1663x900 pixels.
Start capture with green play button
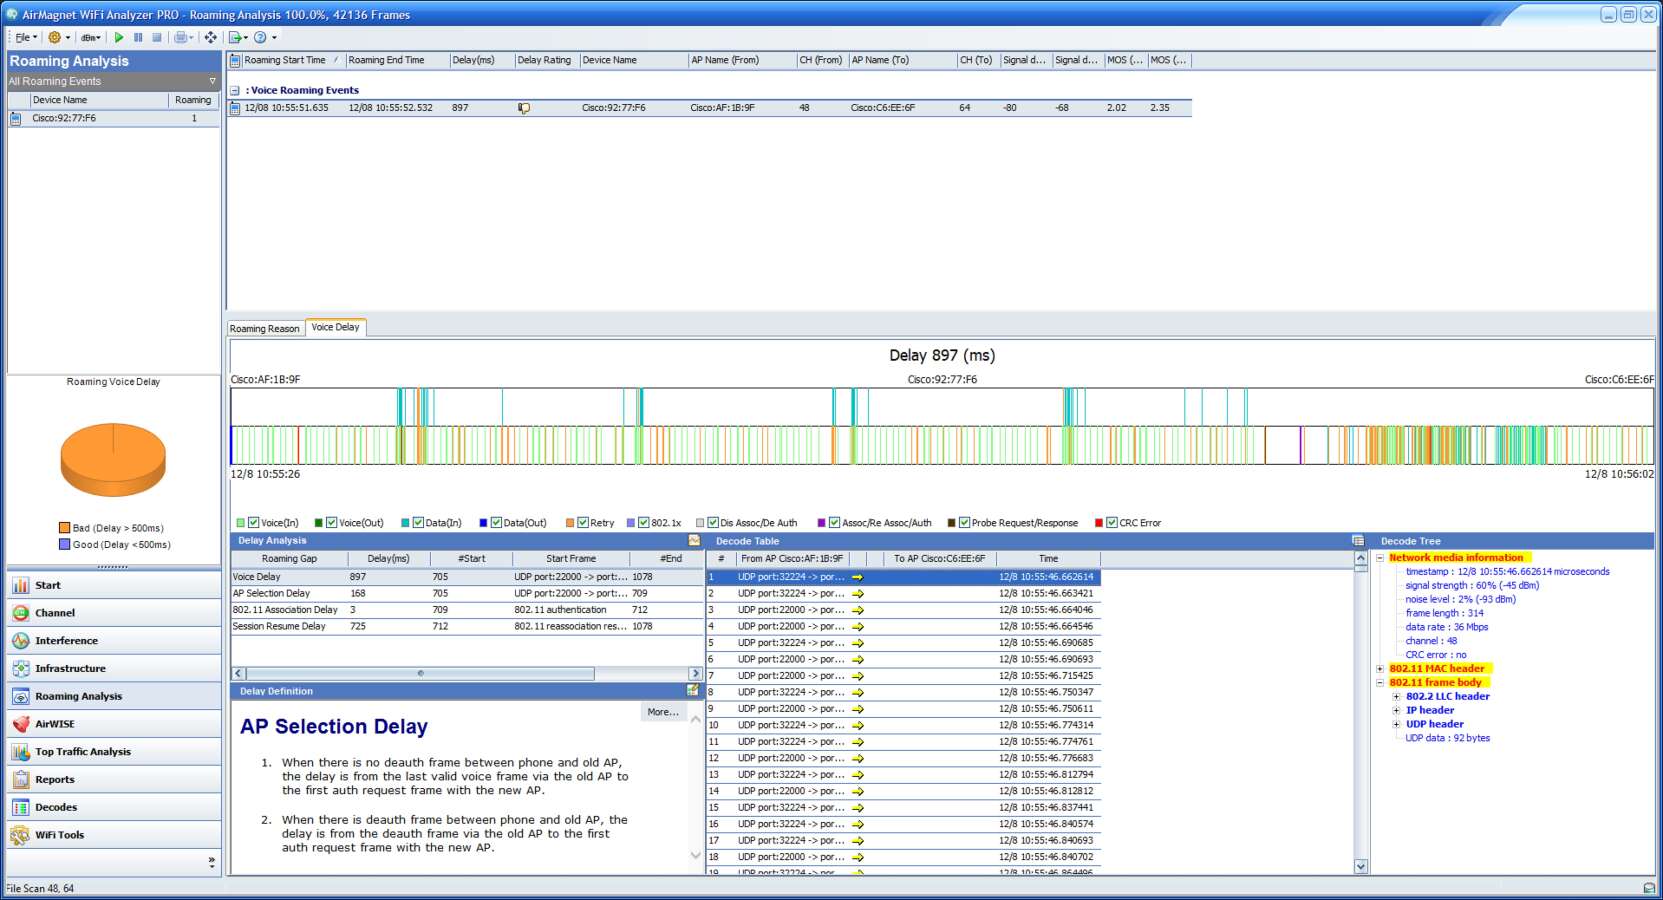pos(119,37)
